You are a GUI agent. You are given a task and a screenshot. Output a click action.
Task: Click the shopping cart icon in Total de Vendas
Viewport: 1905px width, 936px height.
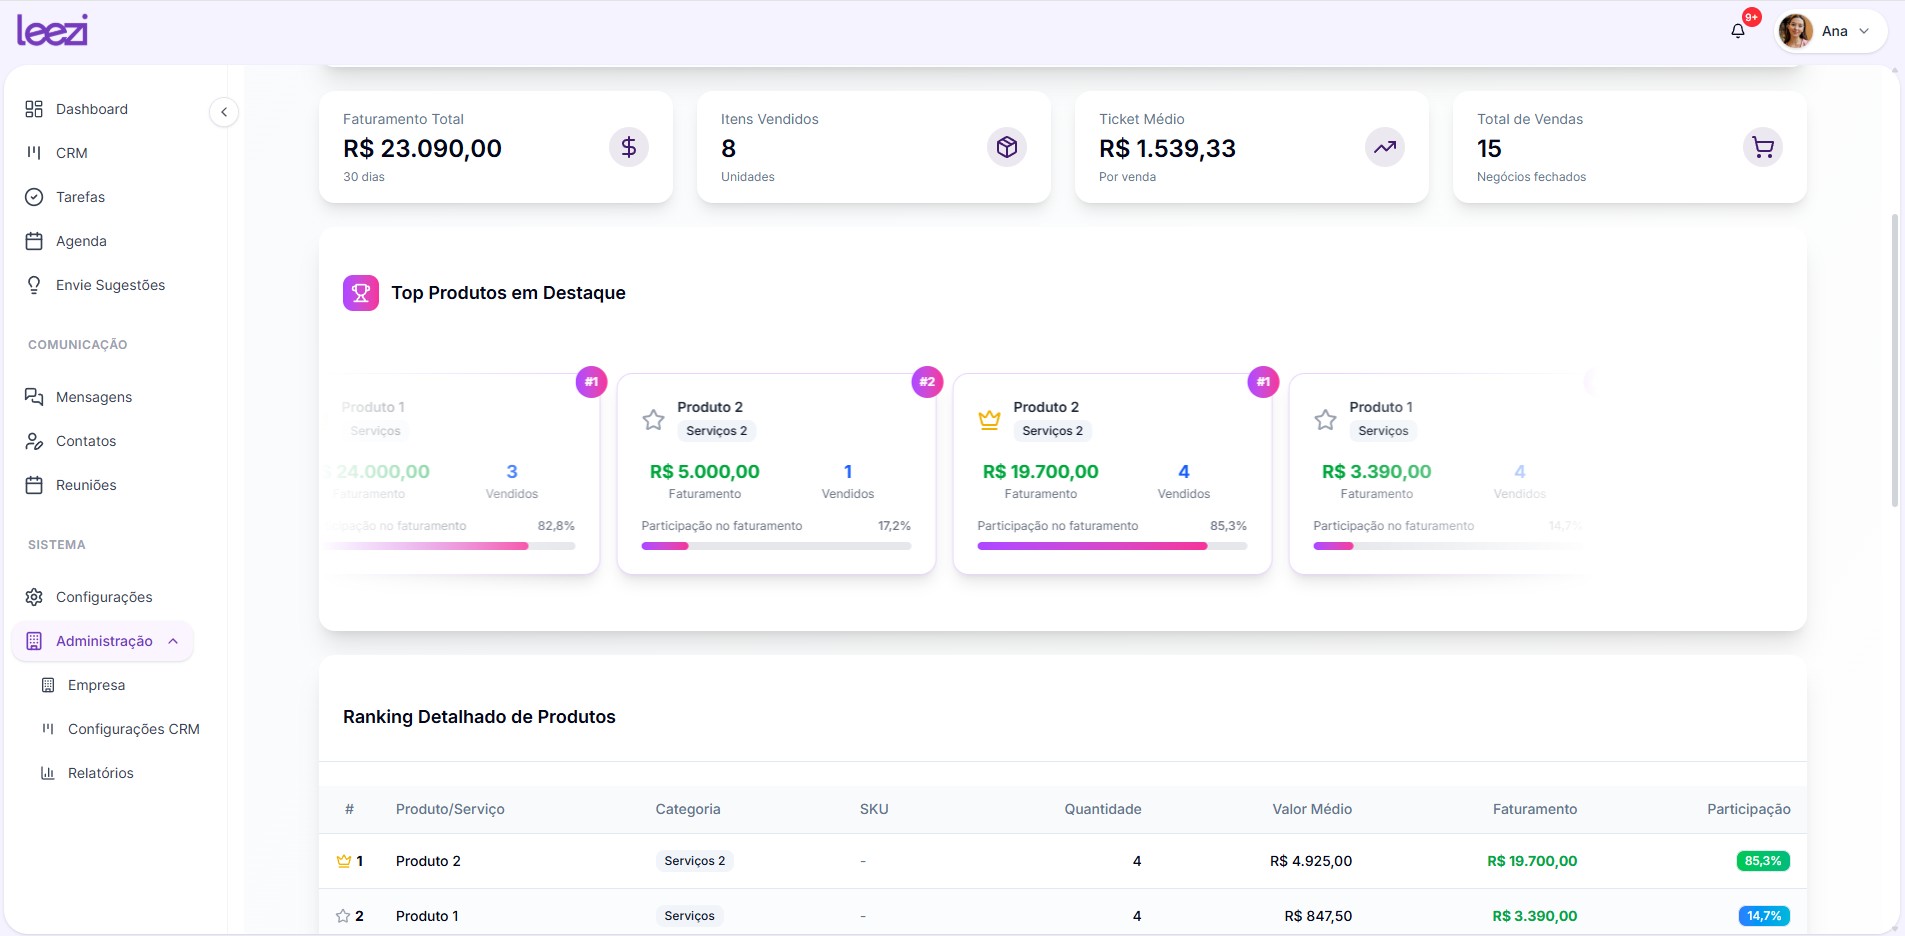[x=1762, y=148]
